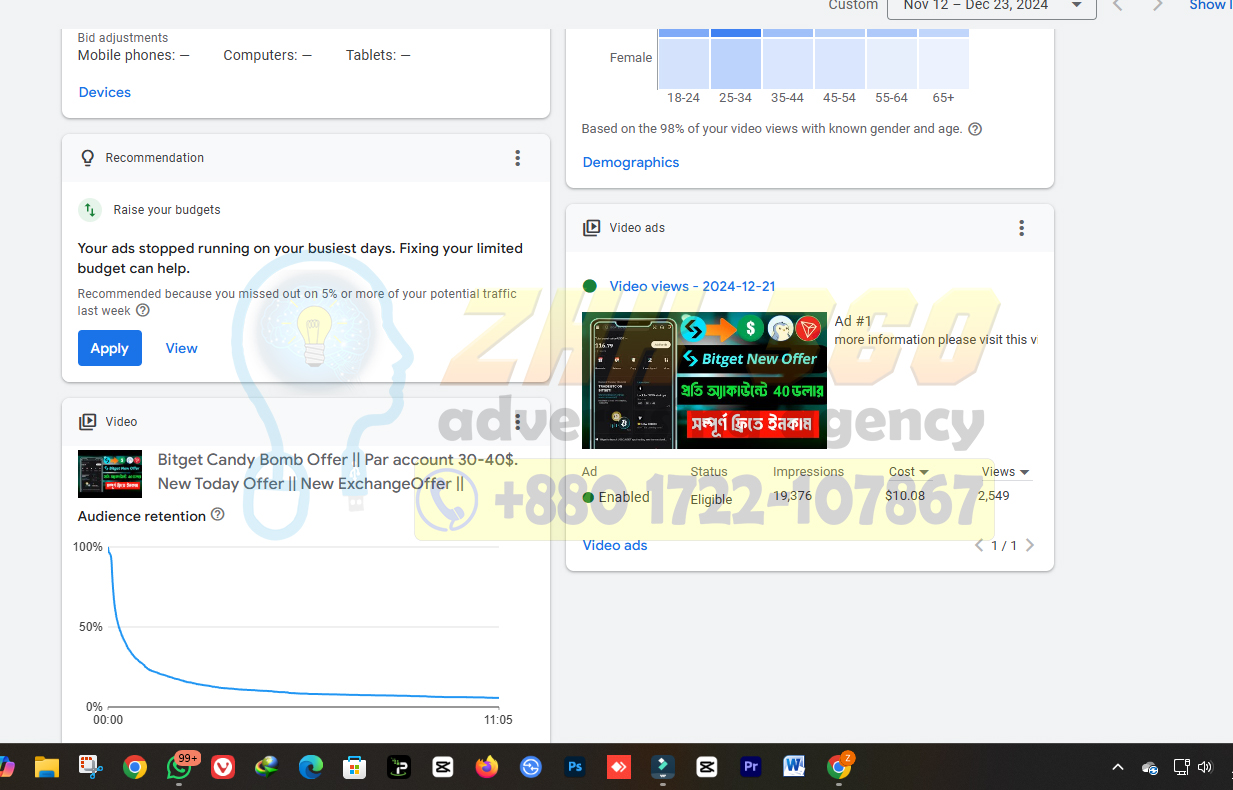The width and height of the screenshot is (1233, 790).
Task: Open the Video ads card three-dot menu
Action: coord(1021,228)
